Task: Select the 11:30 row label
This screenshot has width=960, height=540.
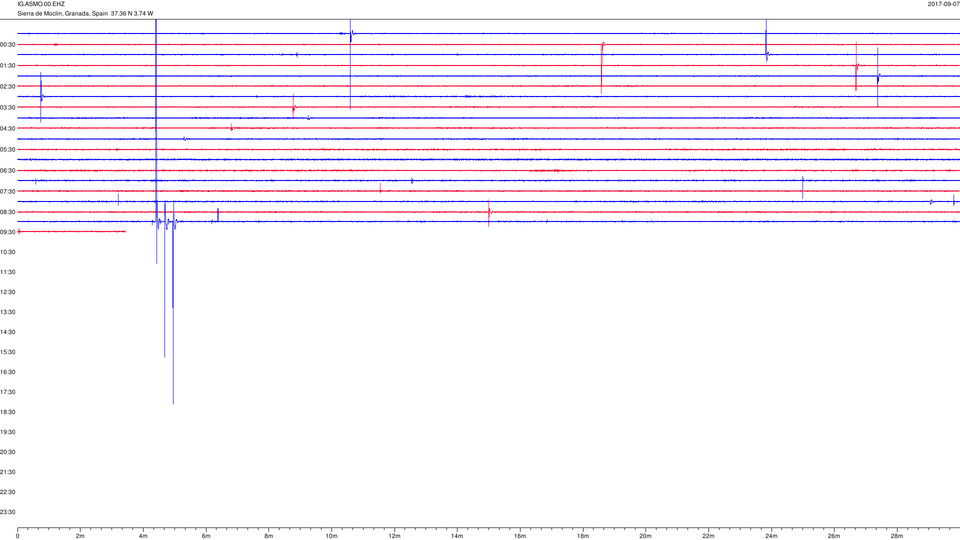Action: point(7,272)
